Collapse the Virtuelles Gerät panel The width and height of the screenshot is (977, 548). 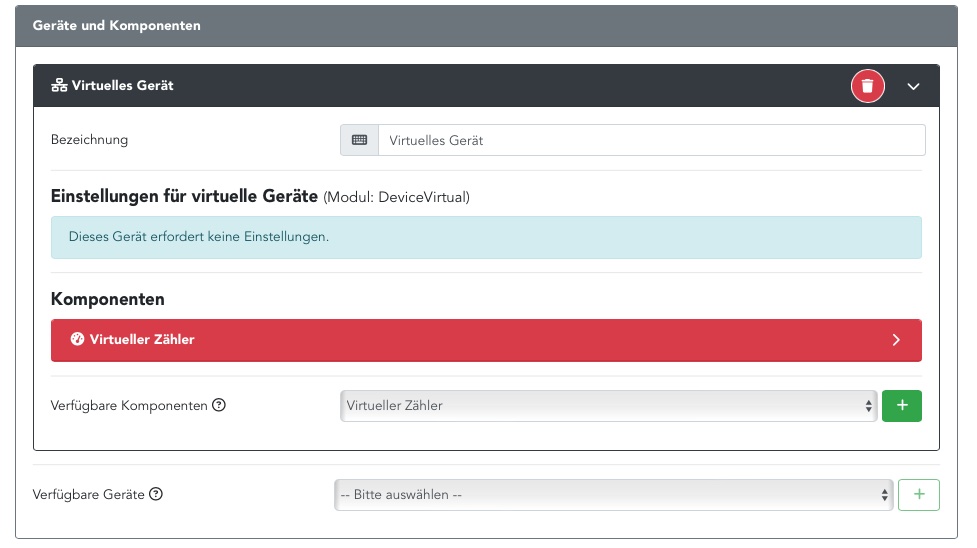click(913, 87)
